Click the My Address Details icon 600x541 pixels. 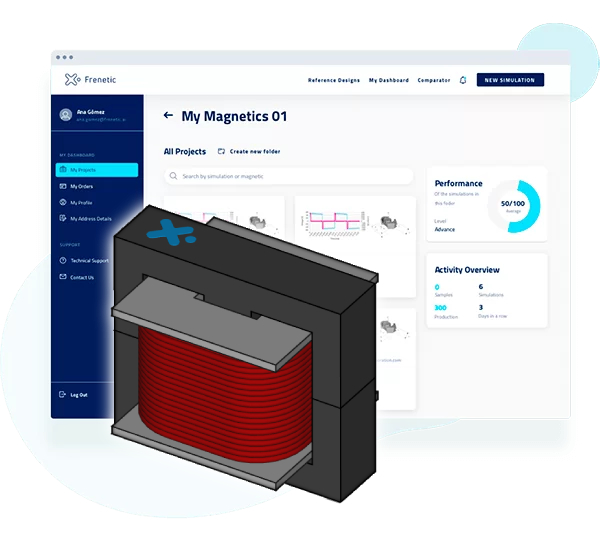pyautogui.click(x=63, y=218)
